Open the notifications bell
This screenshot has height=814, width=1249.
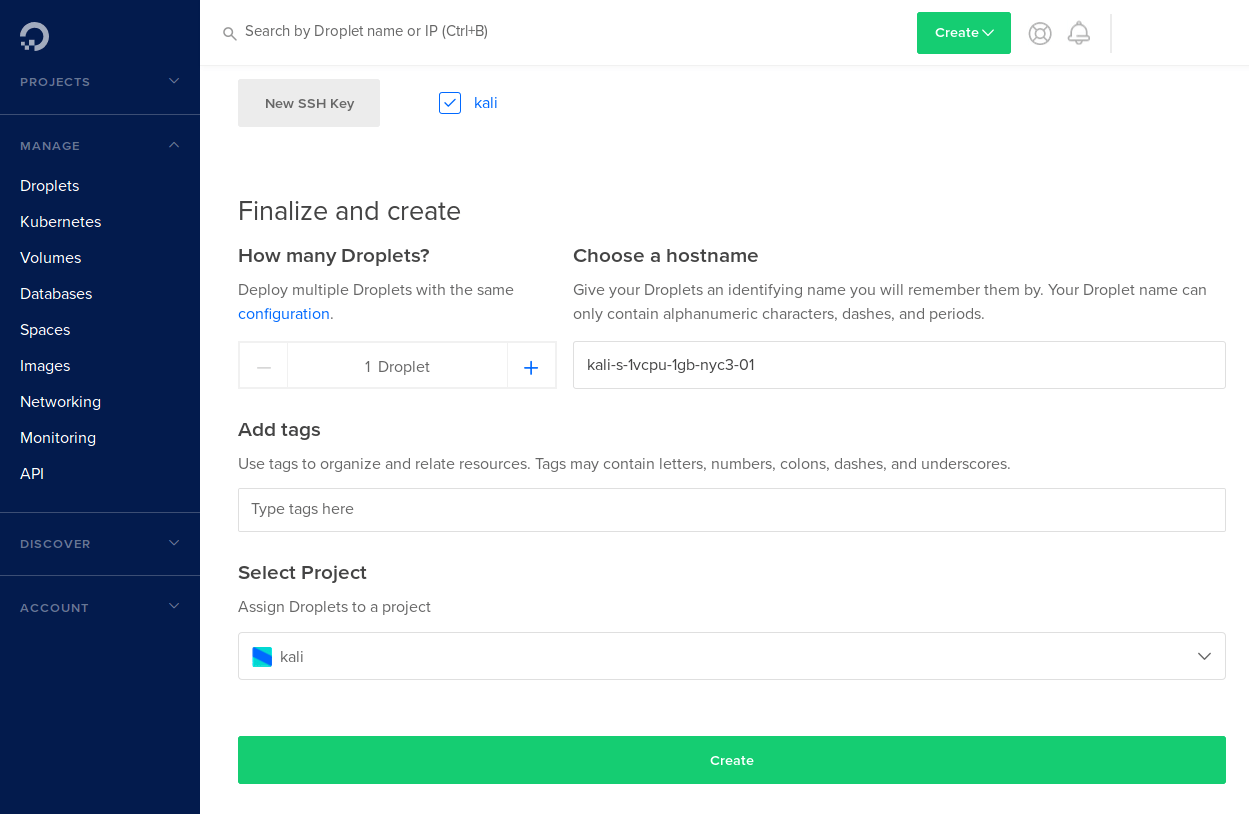pyautogui.click(x=1078, y=33)
